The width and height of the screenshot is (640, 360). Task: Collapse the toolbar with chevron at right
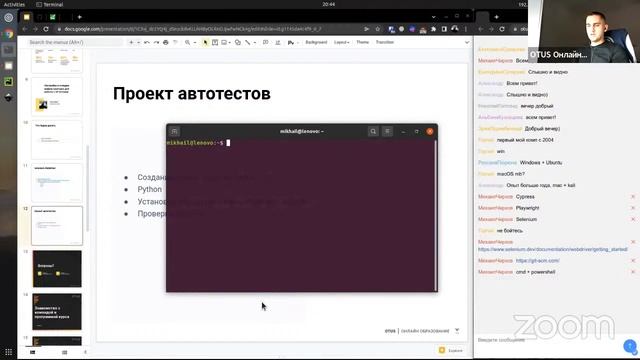467,42
